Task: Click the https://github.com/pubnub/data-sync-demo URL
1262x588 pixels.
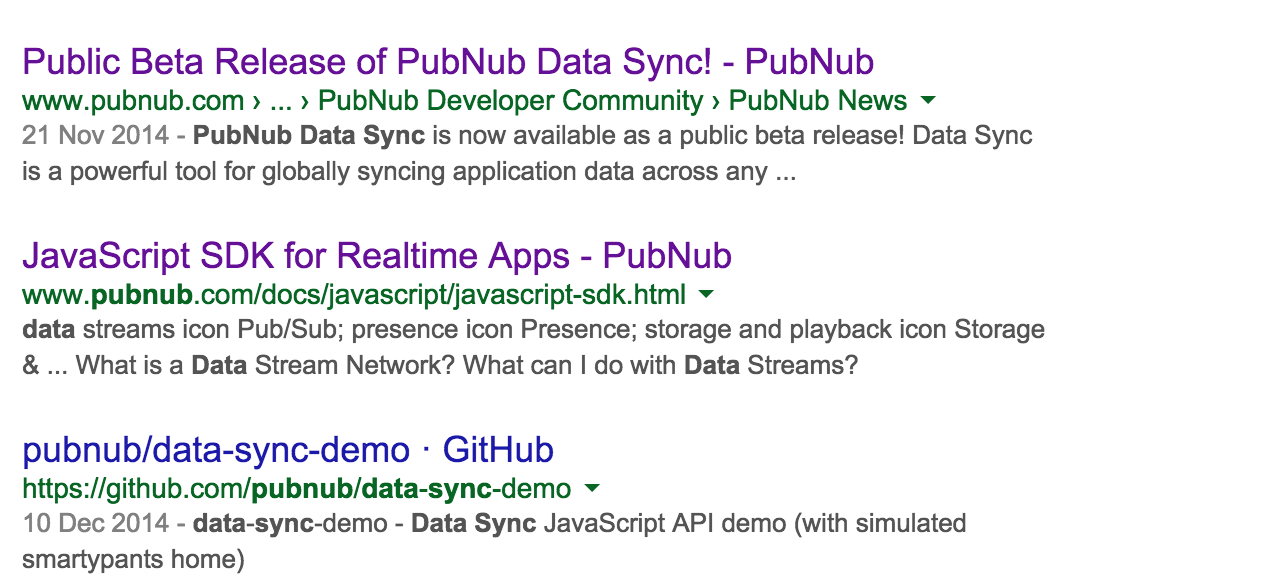Action: pyautogui.click(x=297, y=488)
